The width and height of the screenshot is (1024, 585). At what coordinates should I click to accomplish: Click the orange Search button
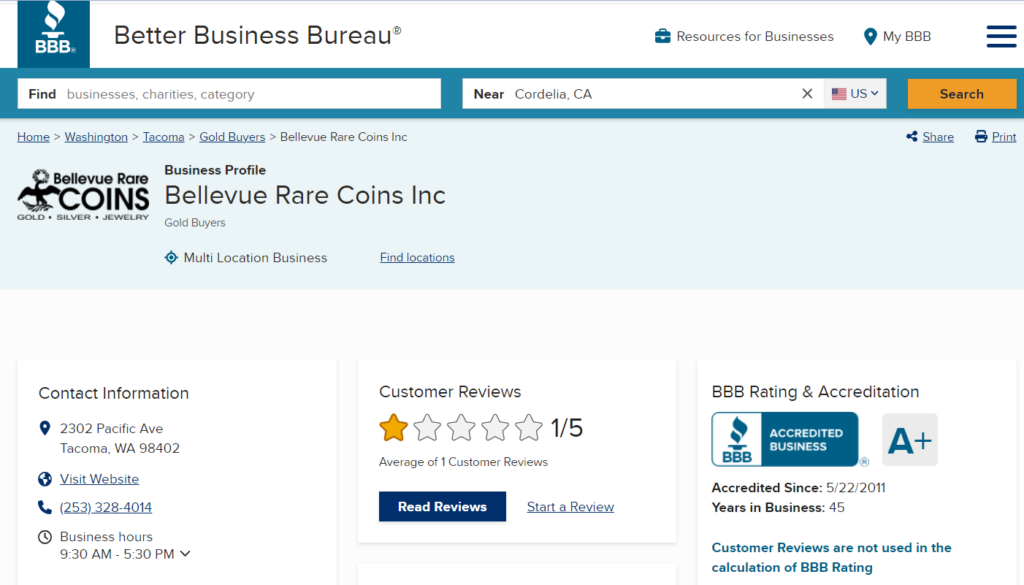click(961, 93)
